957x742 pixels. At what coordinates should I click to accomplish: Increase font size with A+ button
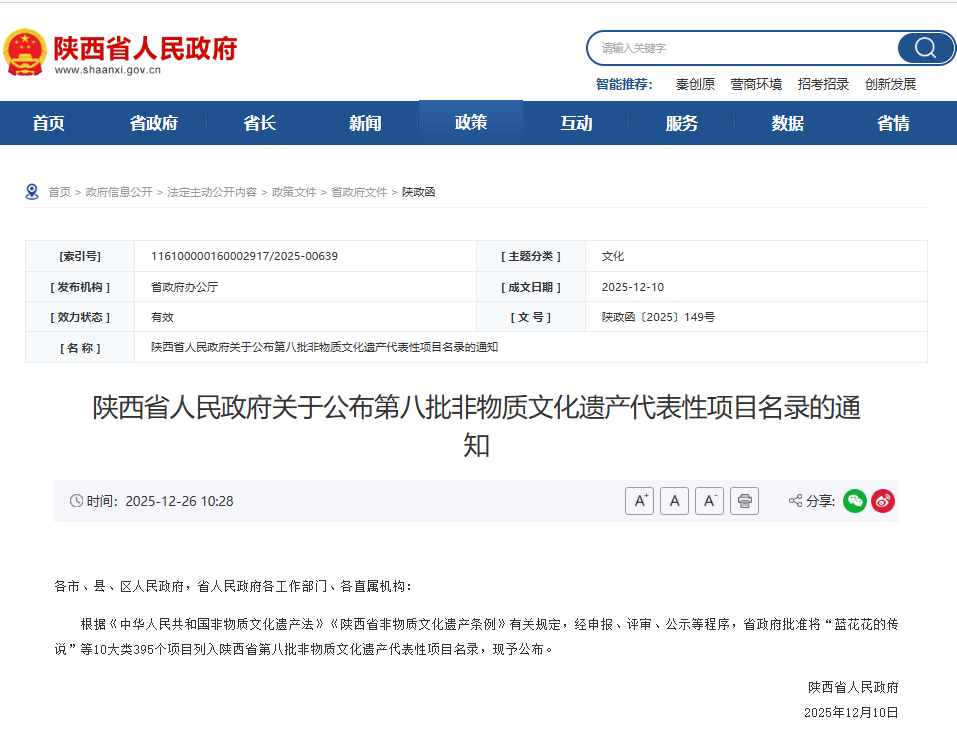click(640, 501)
